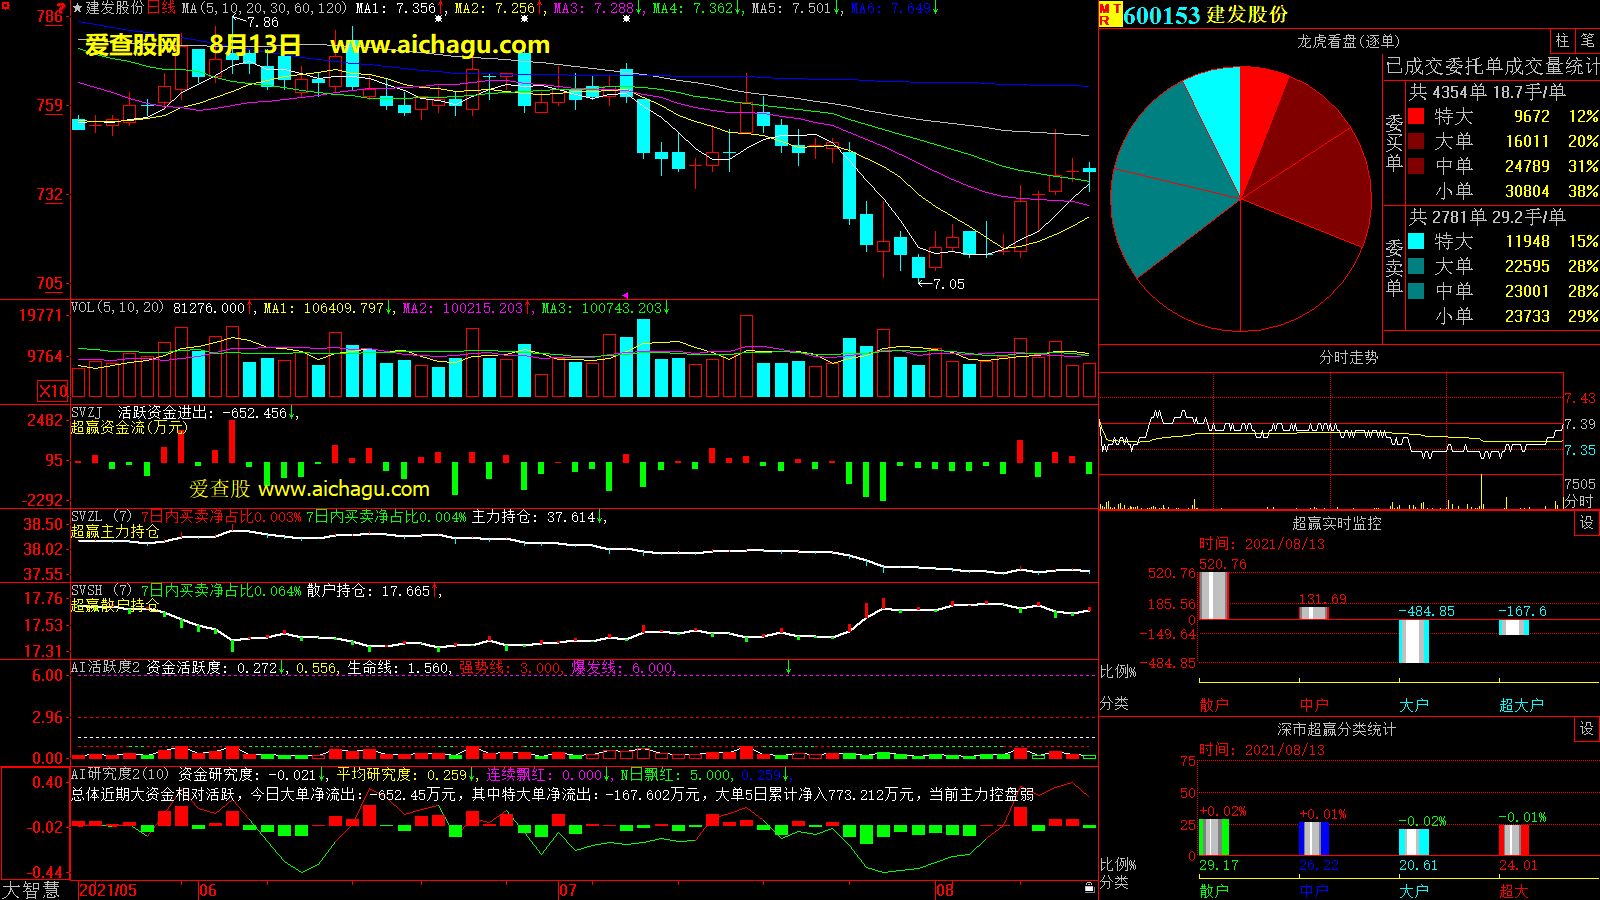This screenshot has width=1600, height=900.
Task: Select the 超大户 category in 超赢实时监控
Action: point(1521,705)
